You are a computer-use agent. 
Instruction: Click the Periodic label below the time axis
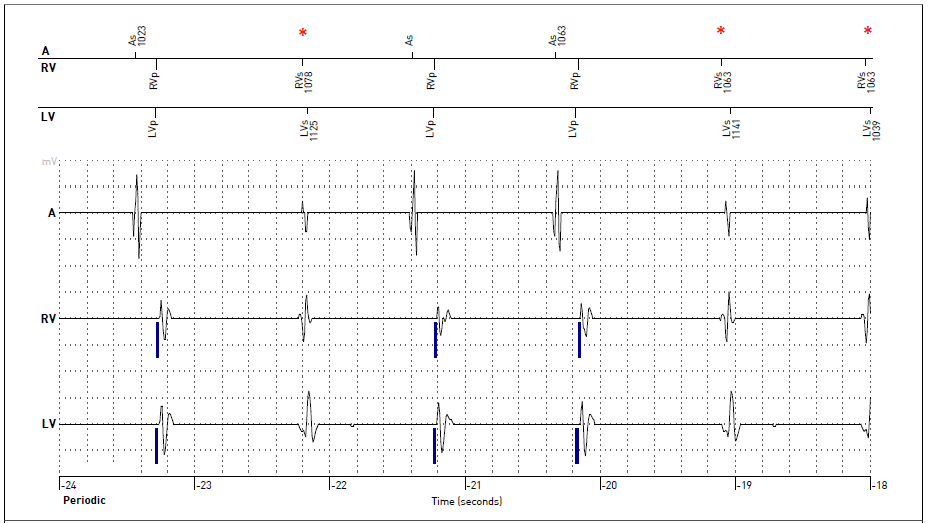click(85, 500)
